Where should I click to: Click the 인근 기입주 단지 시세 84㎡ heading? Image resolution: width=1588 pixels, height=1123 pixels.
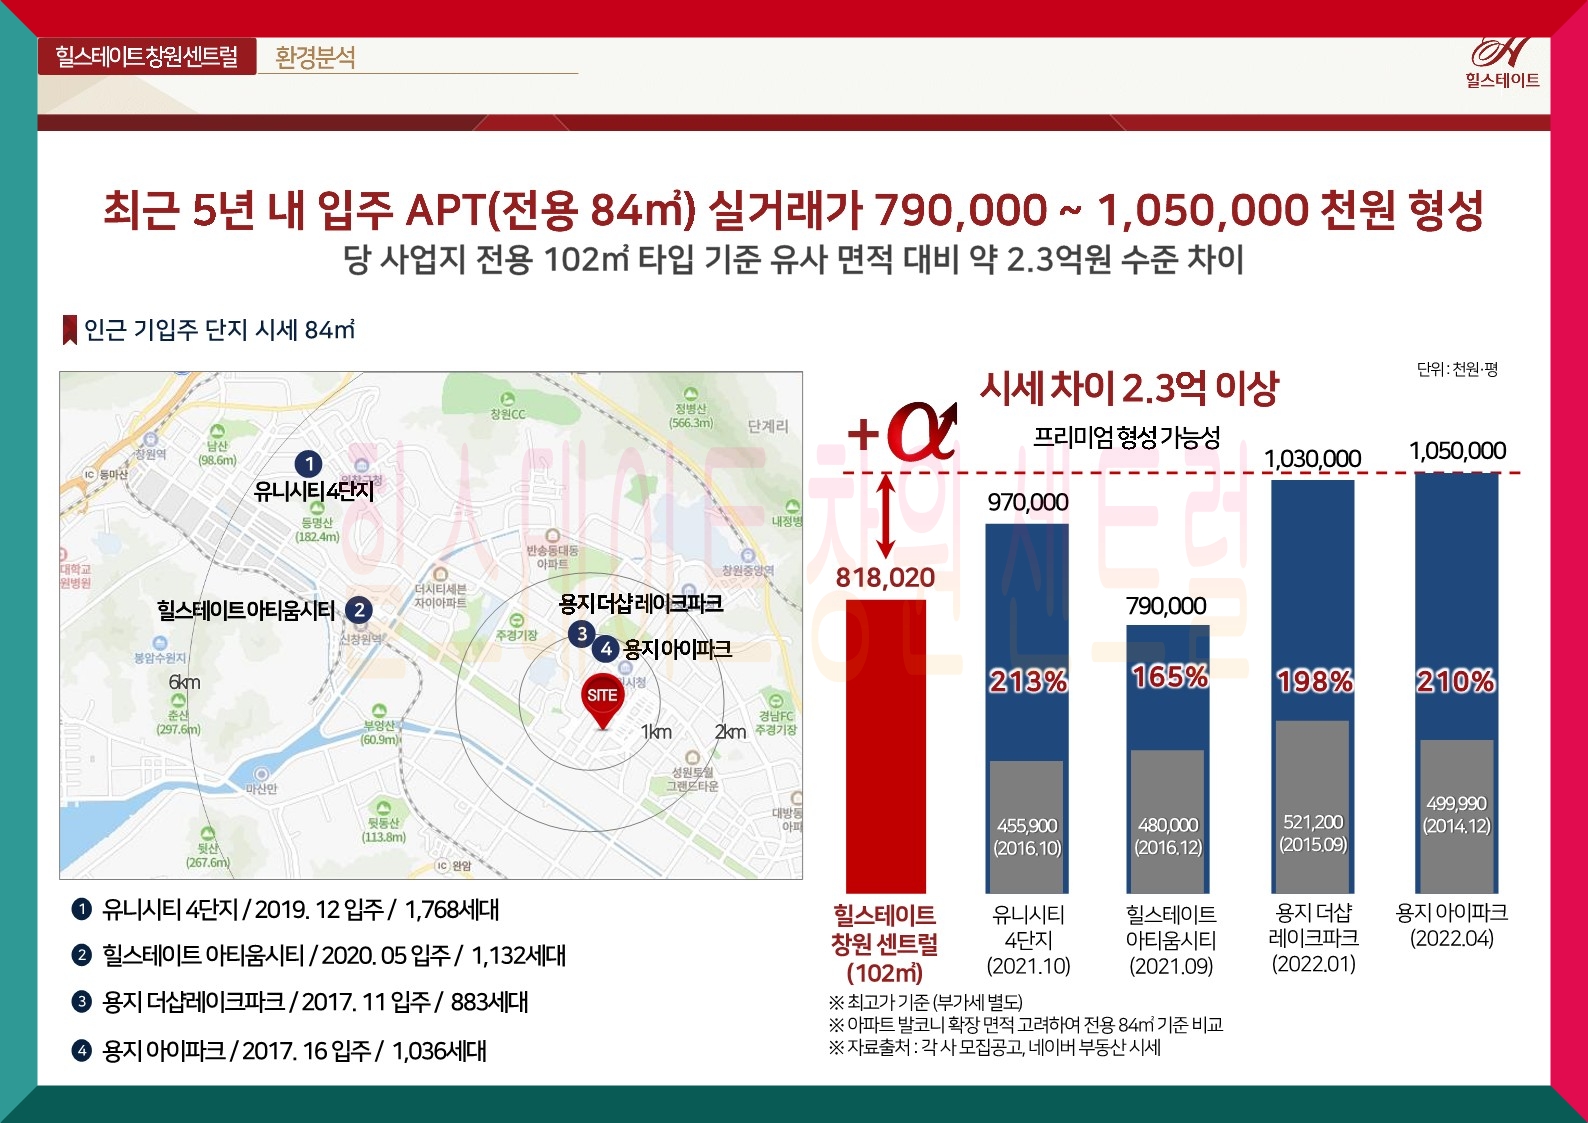pos(219,329)
